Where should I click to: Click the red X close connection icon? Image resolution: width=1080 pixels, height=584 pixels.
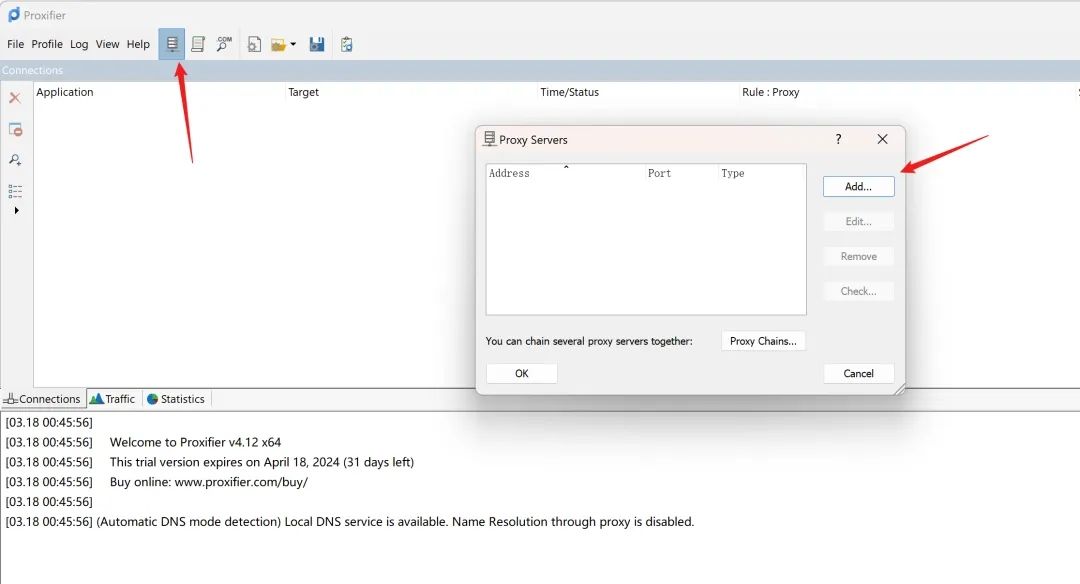coord(14,98)
